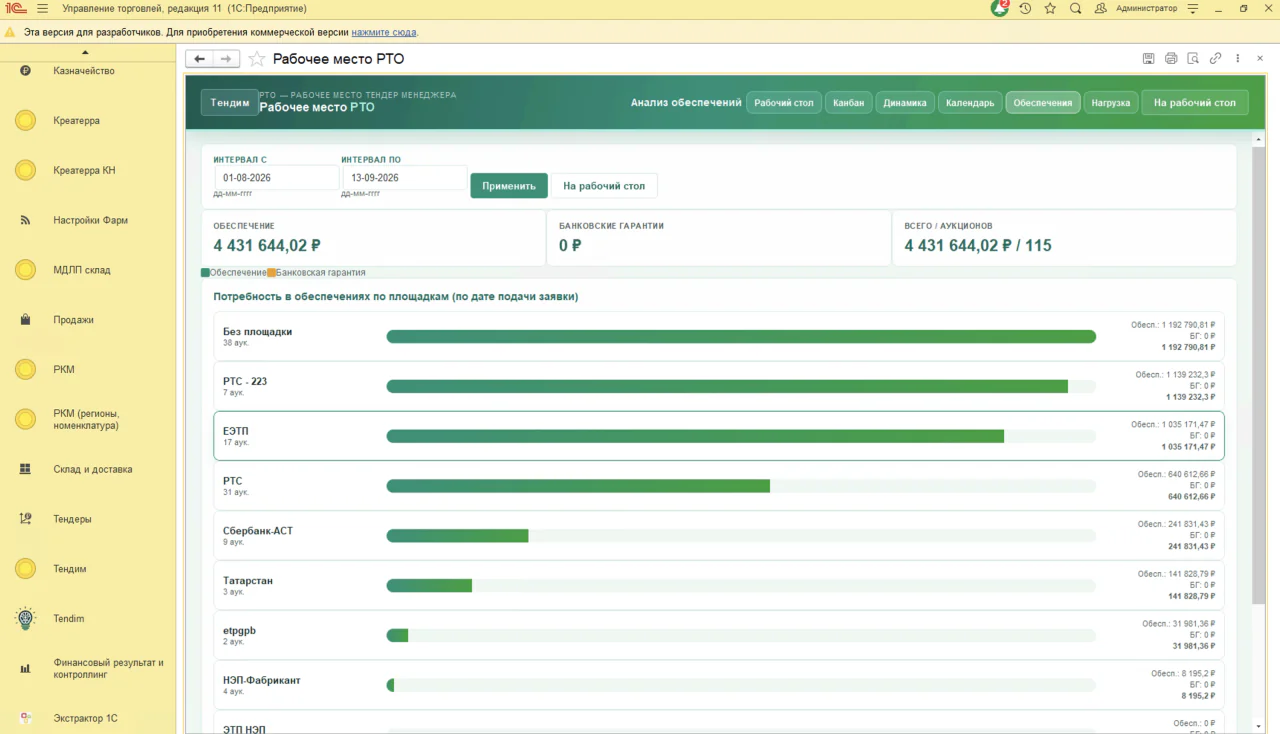This screenshot has width=1280, height=734.
Task: Click the users icon beside Администратор
Action: tap(1101, 8)
